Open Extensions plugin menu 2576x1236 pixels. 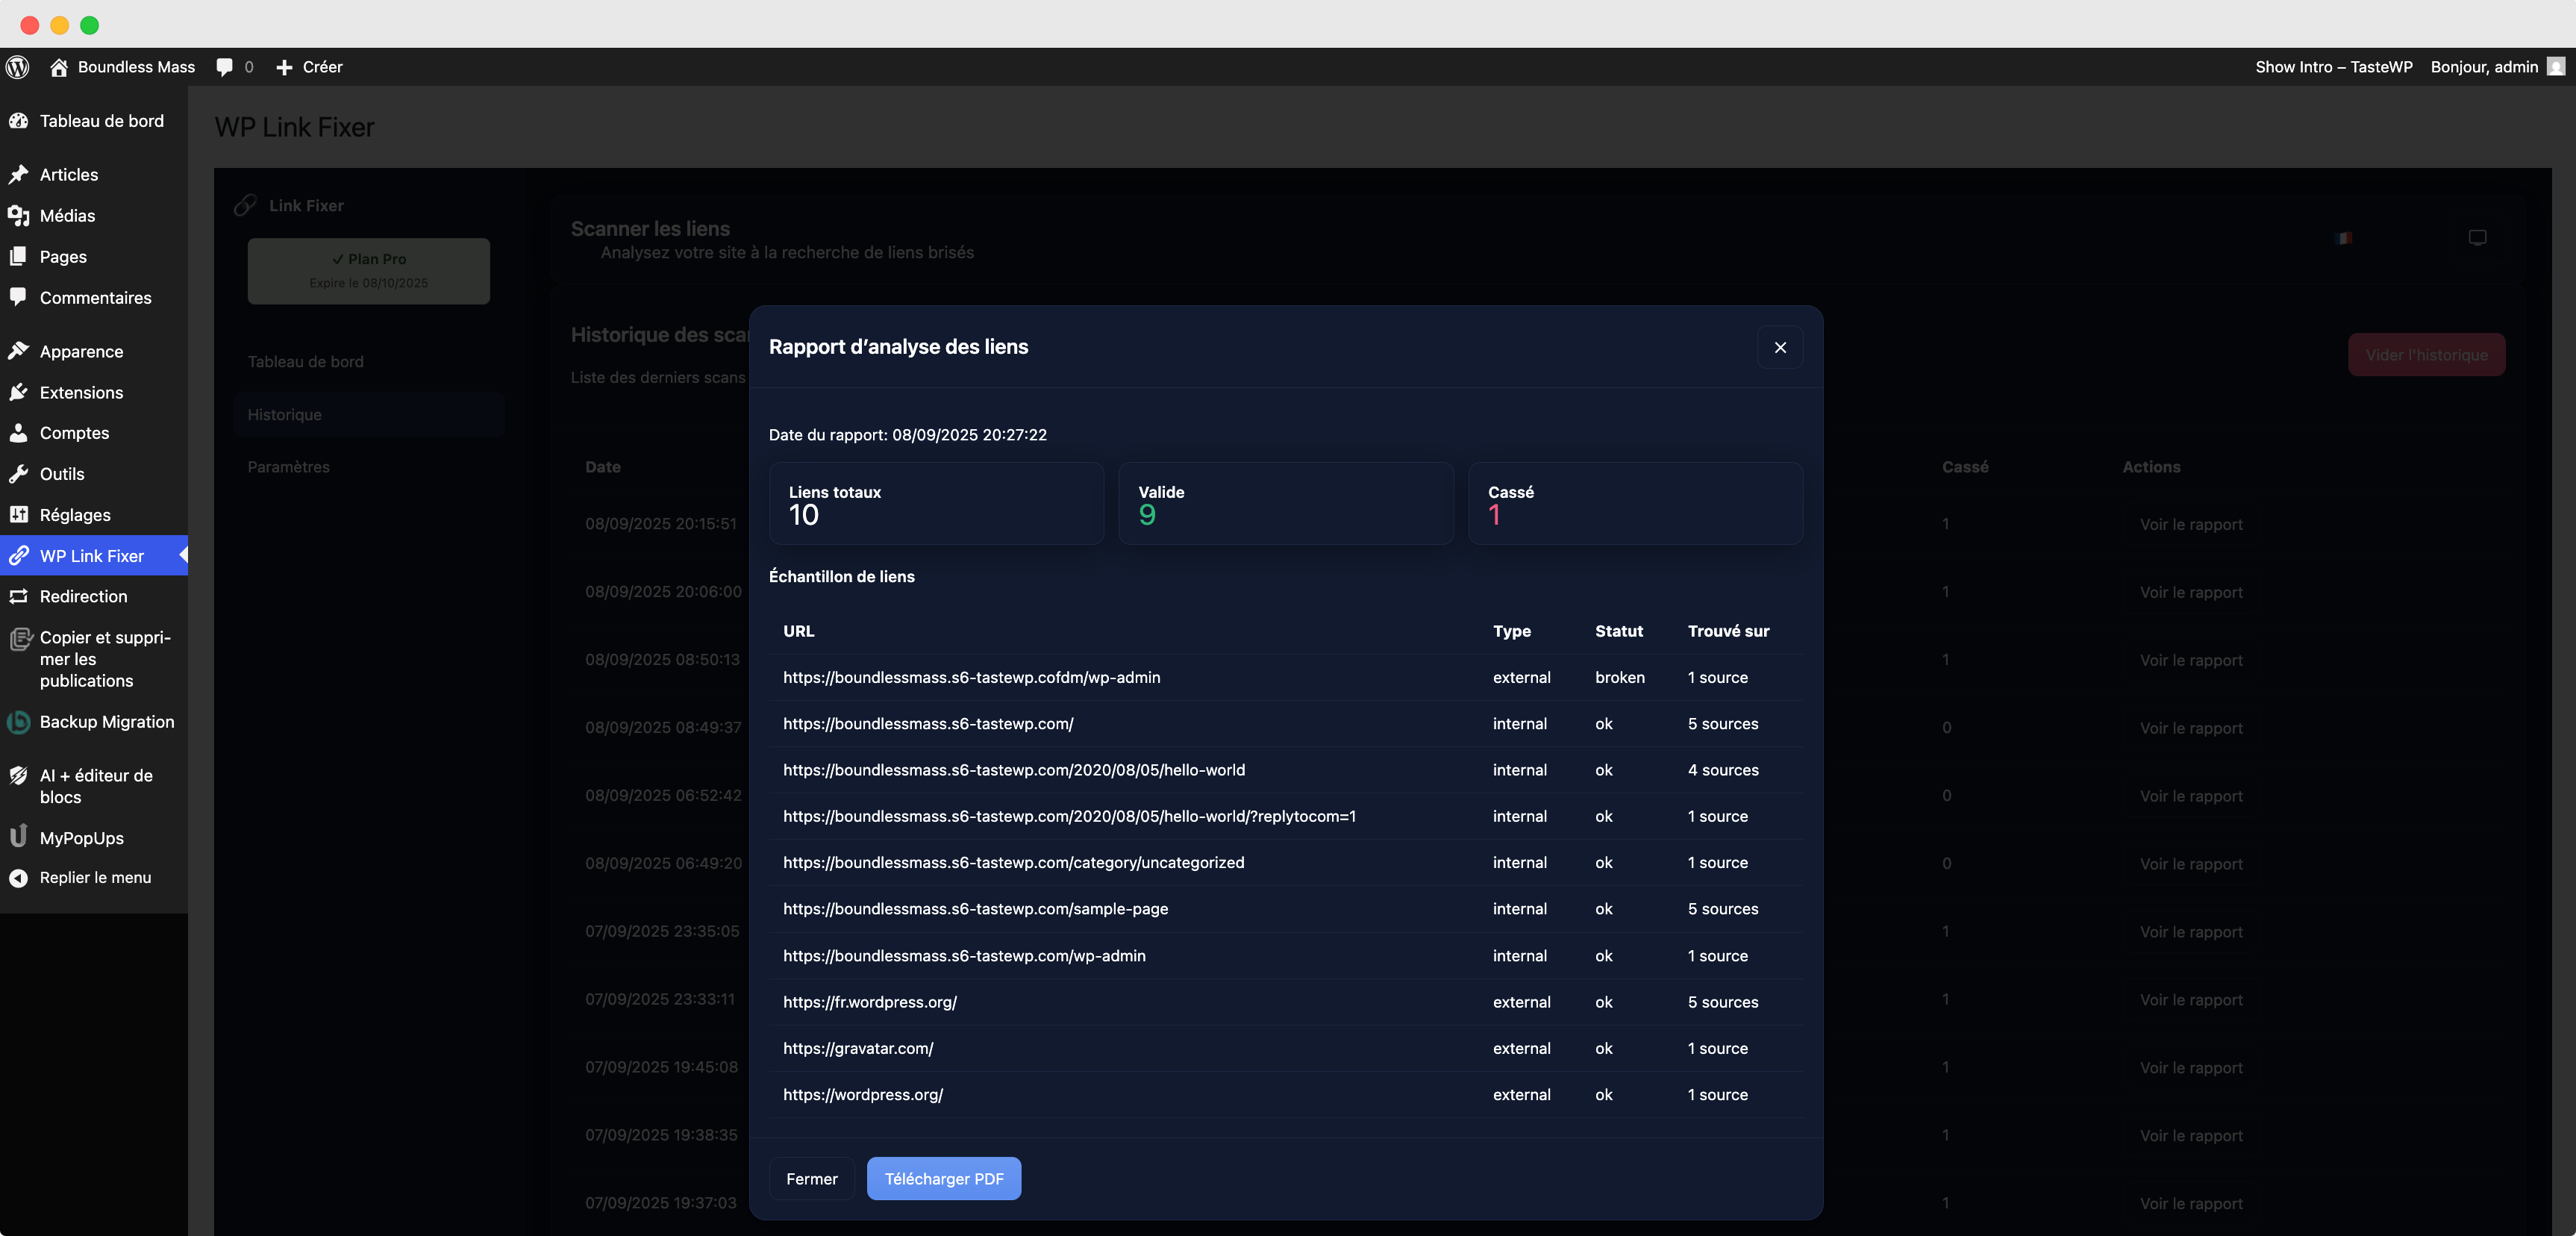tap(81, 393)
